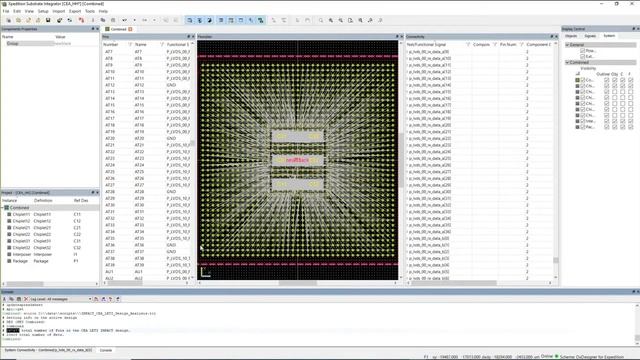The image size is (640, 360).
Task: Click the zoom-in magnifier toolbar icon
Action: (331, 20)
